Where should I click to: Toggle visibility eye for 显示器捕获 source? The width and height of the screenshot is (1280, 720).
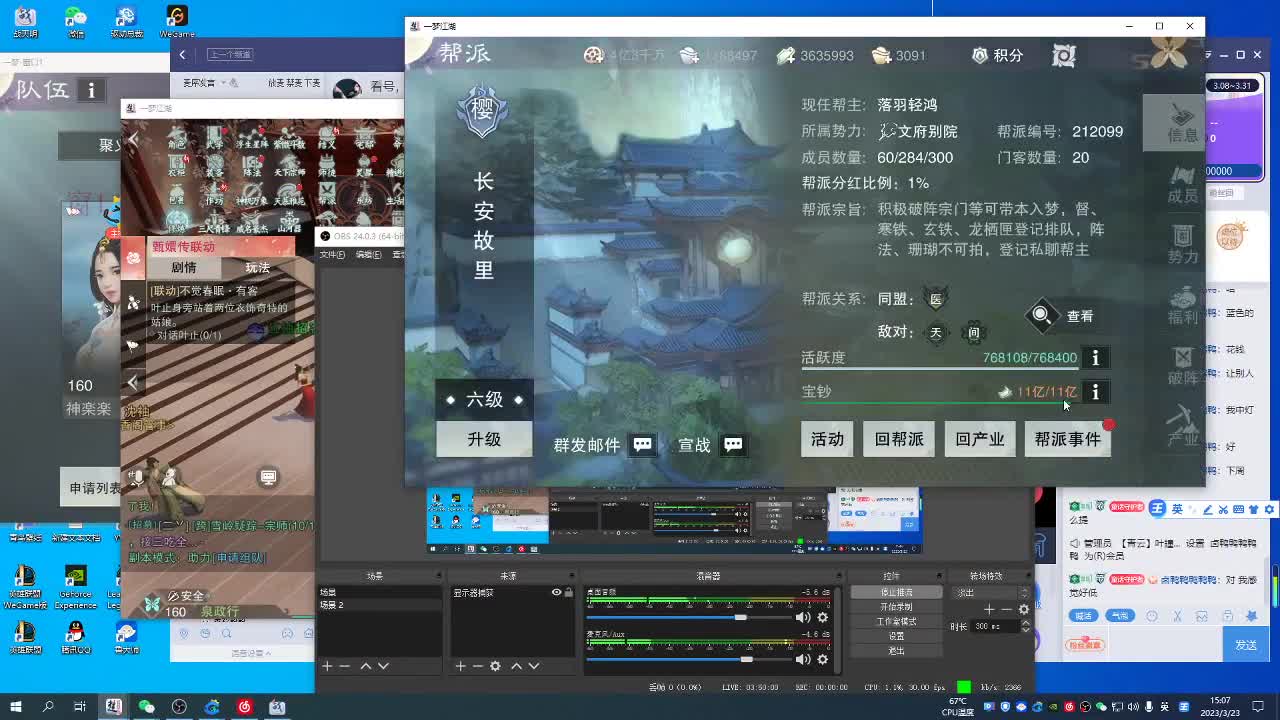[x=556, y=593]
